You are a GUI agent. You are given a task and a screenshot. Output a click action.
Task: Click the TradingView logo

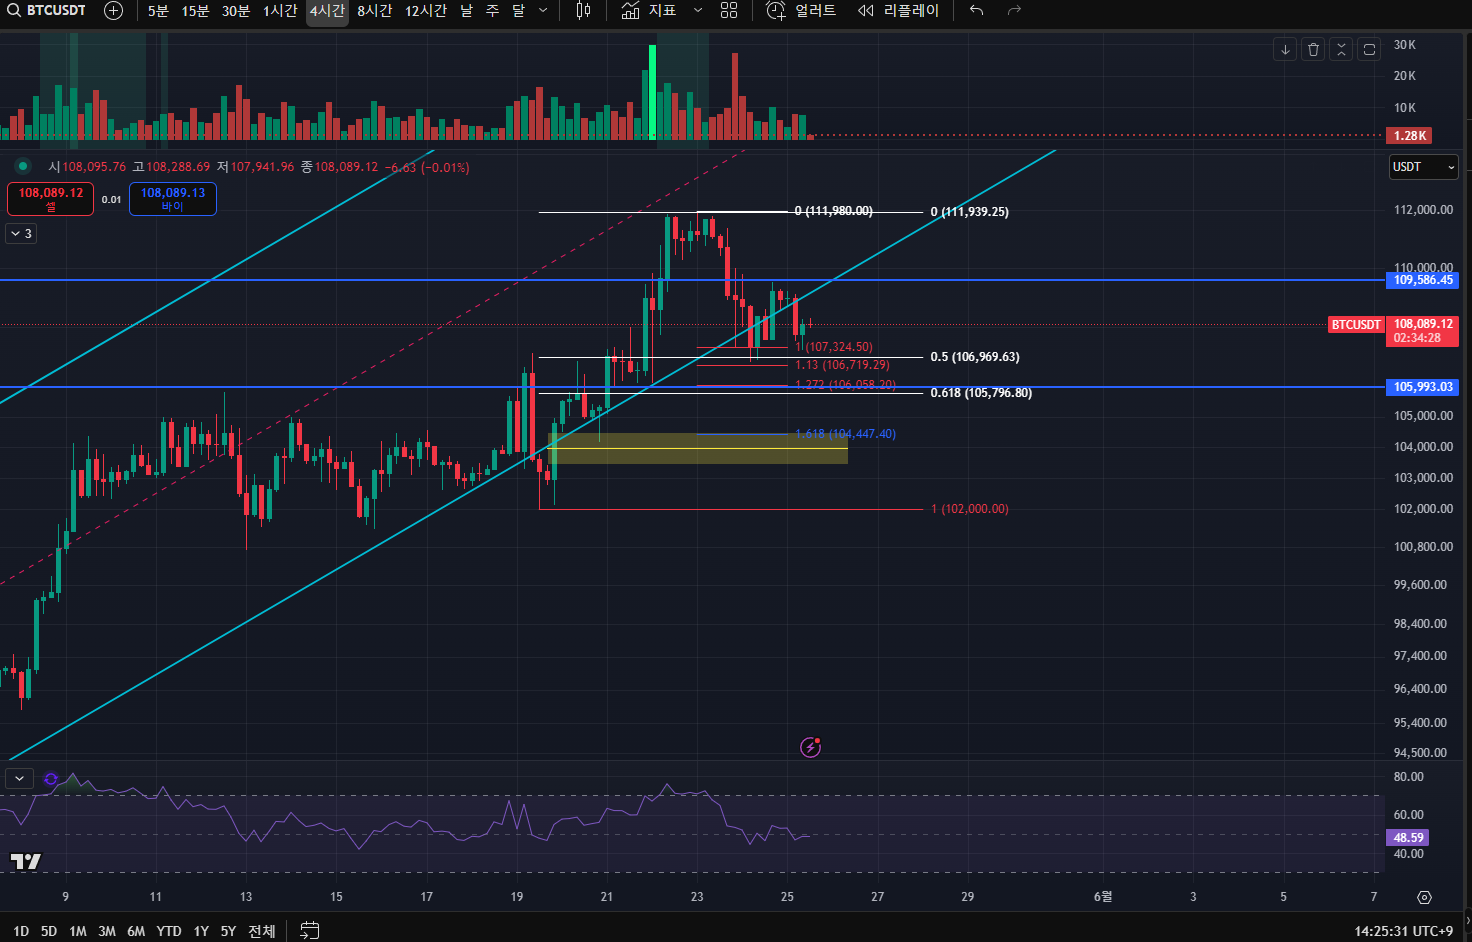point(25,861)
